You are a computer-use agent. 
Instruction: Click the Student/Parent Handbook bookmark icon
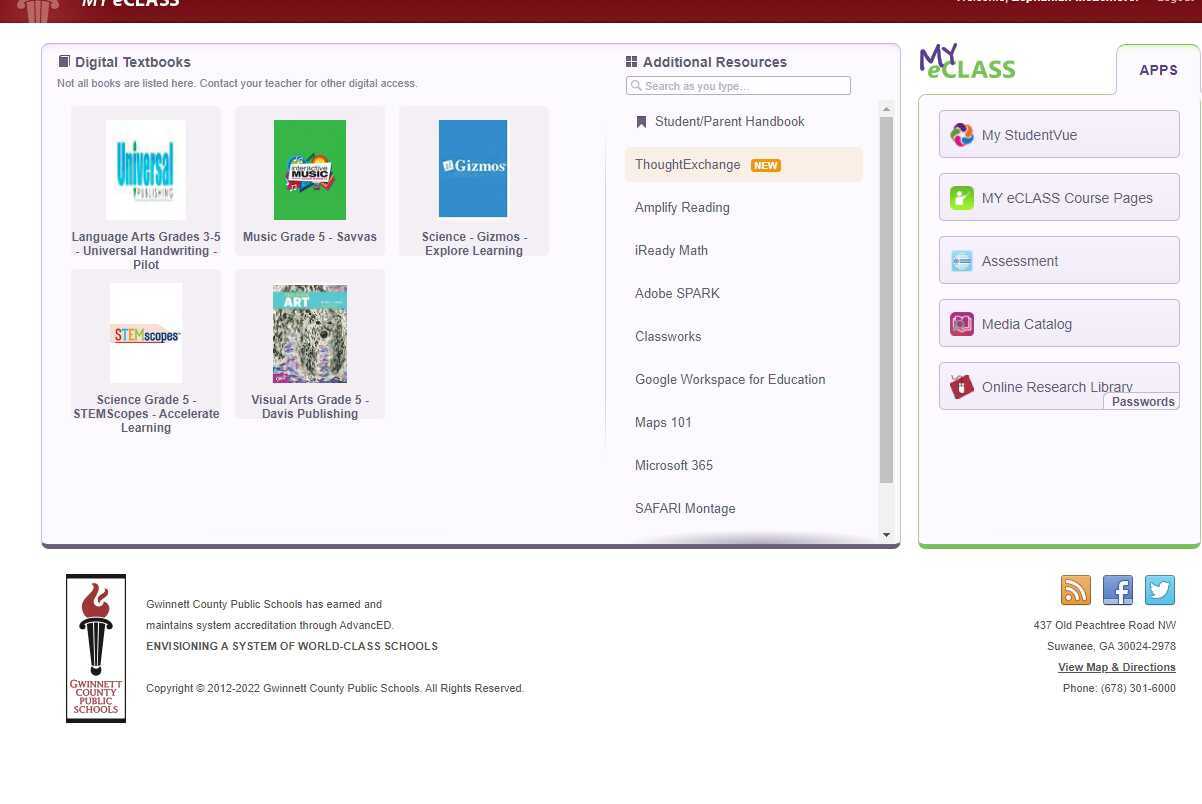641,121
